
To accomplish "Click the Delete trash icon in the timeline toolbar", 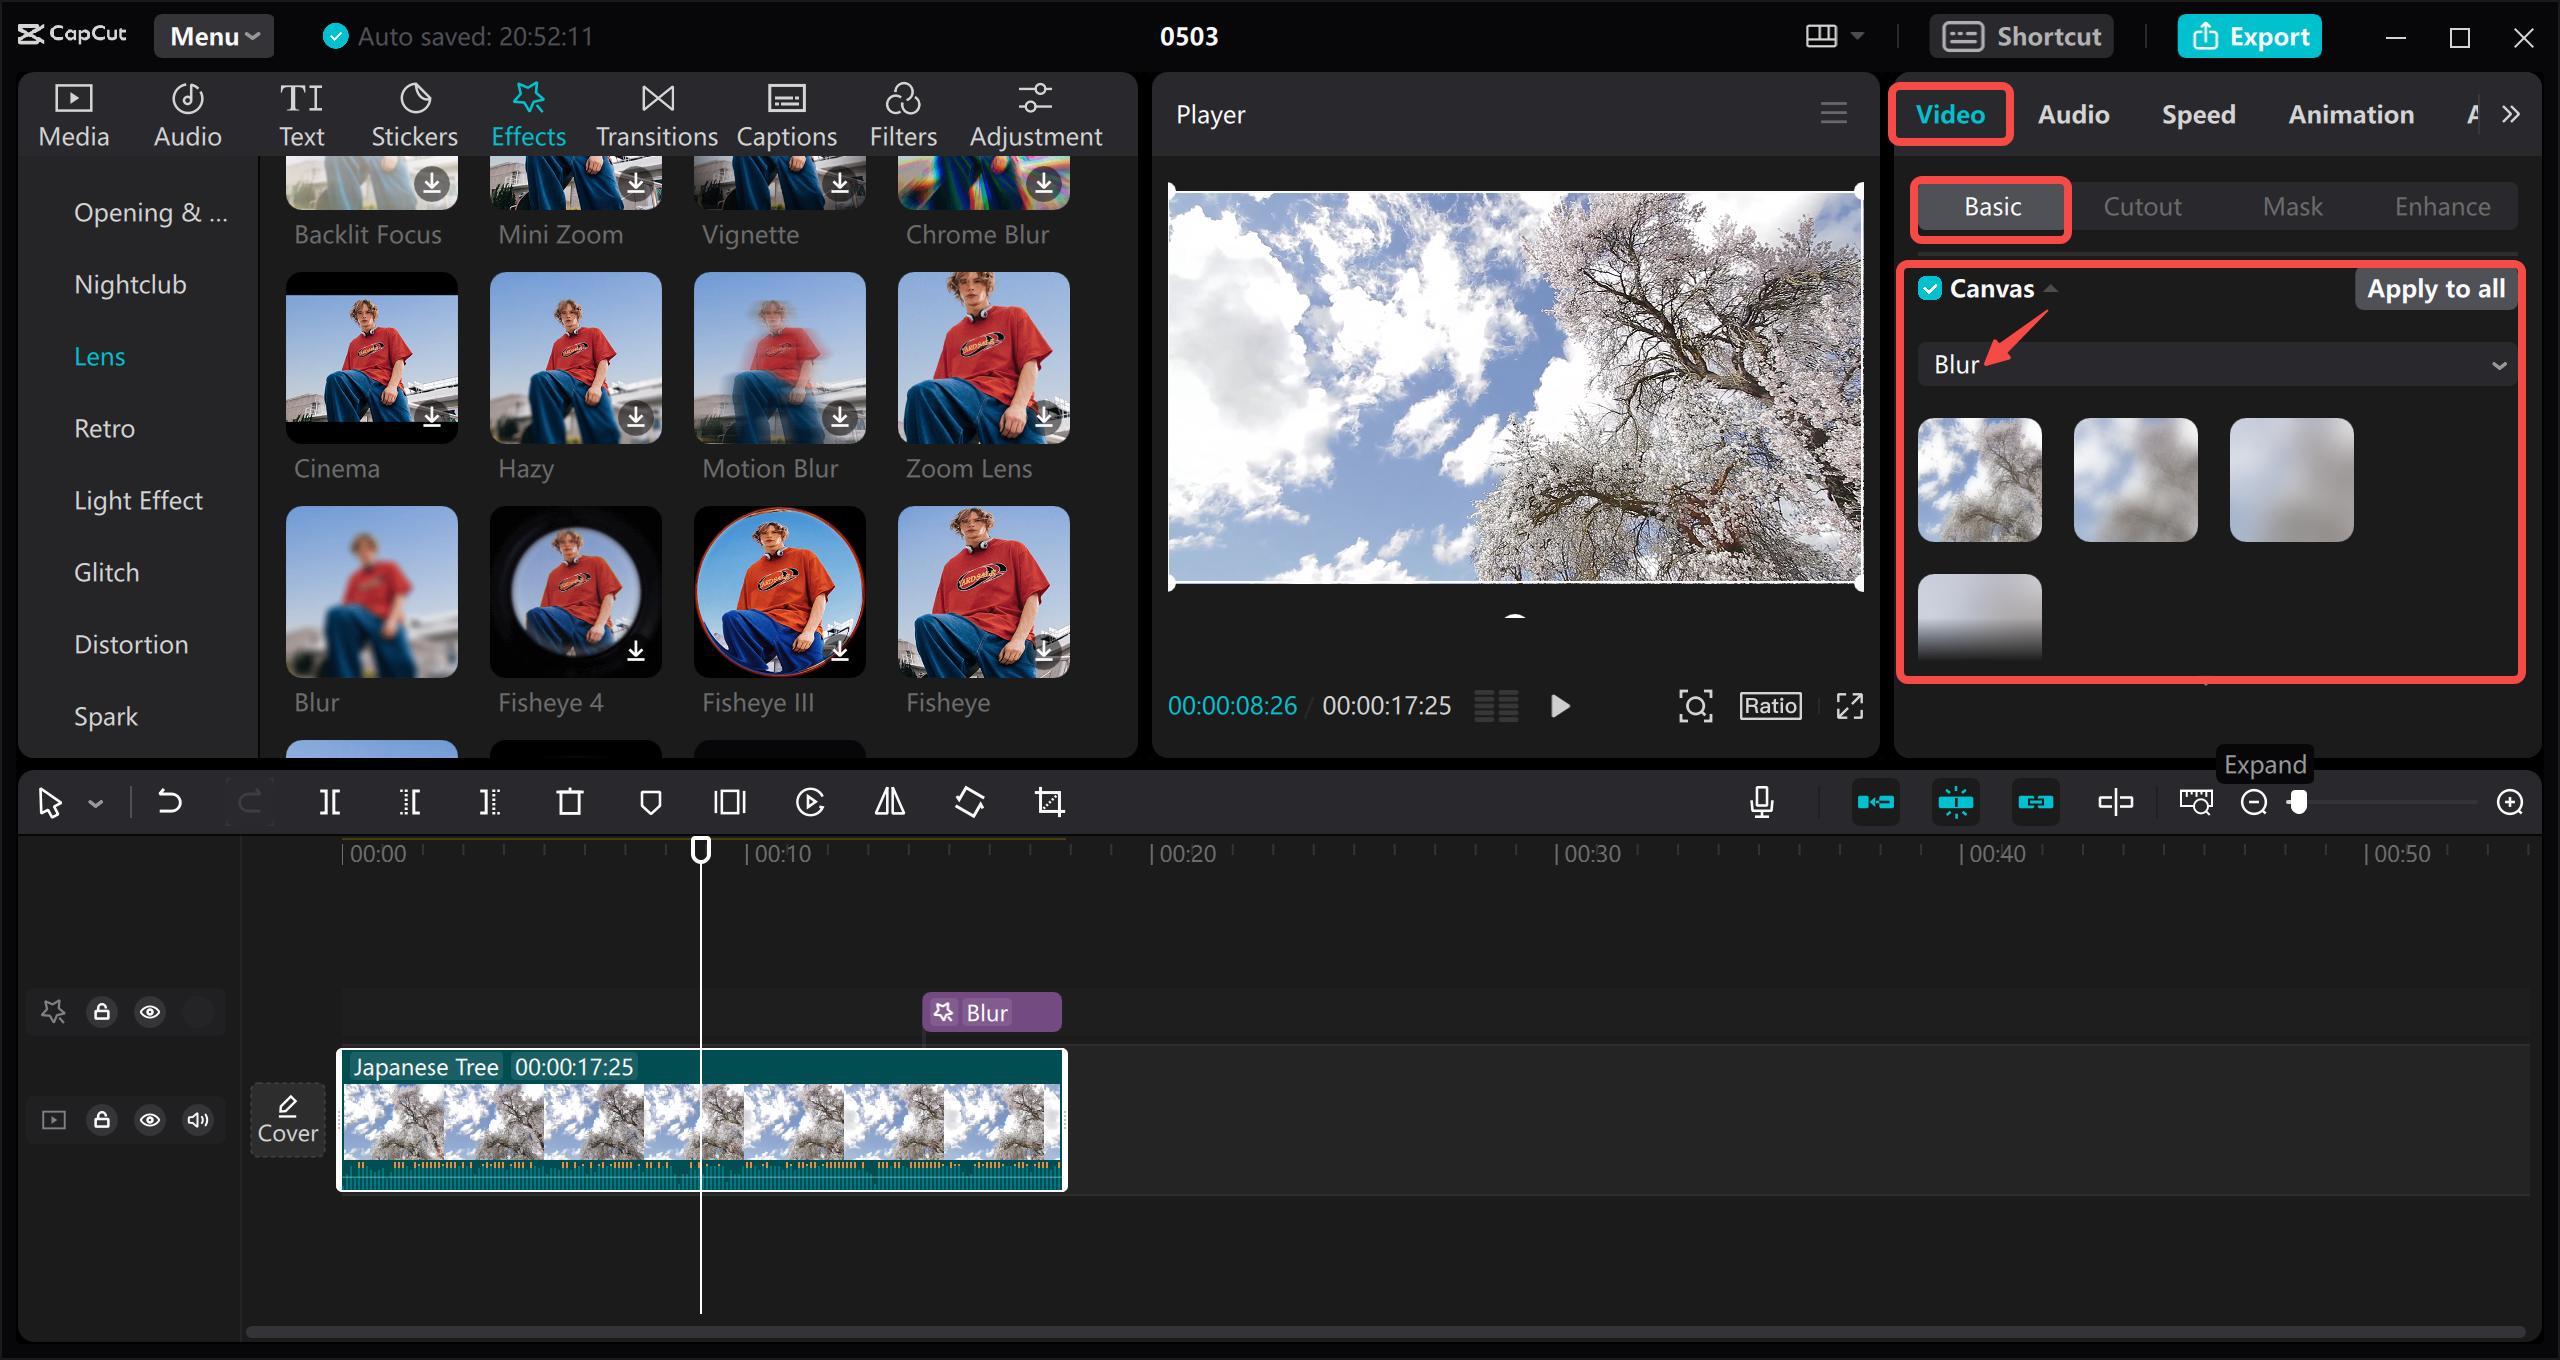I will [570, 802].
